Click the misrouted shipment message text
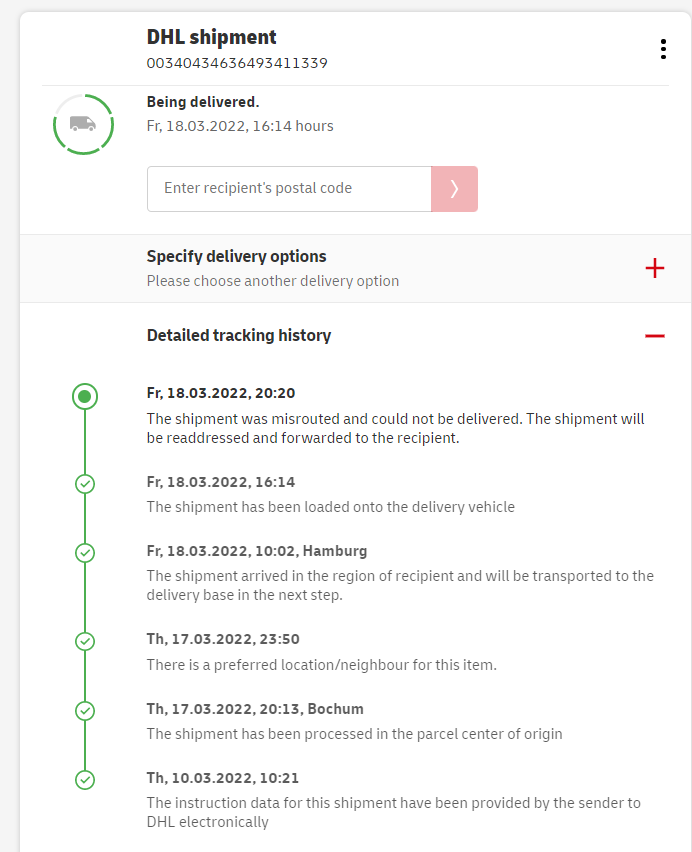 395,428
